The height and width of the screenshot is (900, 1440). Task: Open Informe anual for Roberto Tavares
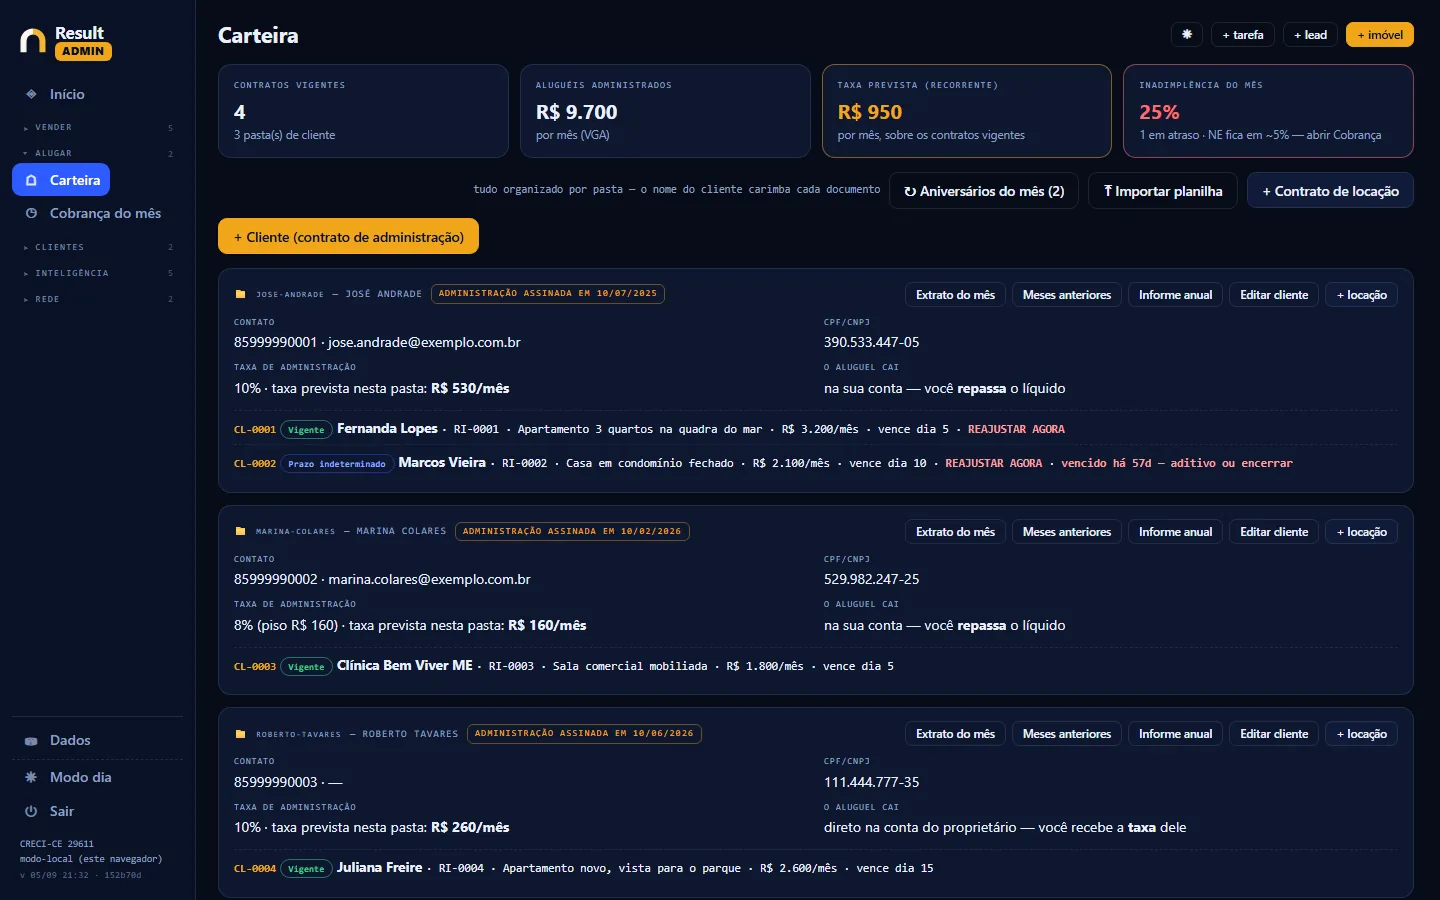(x=1175, y=734)
